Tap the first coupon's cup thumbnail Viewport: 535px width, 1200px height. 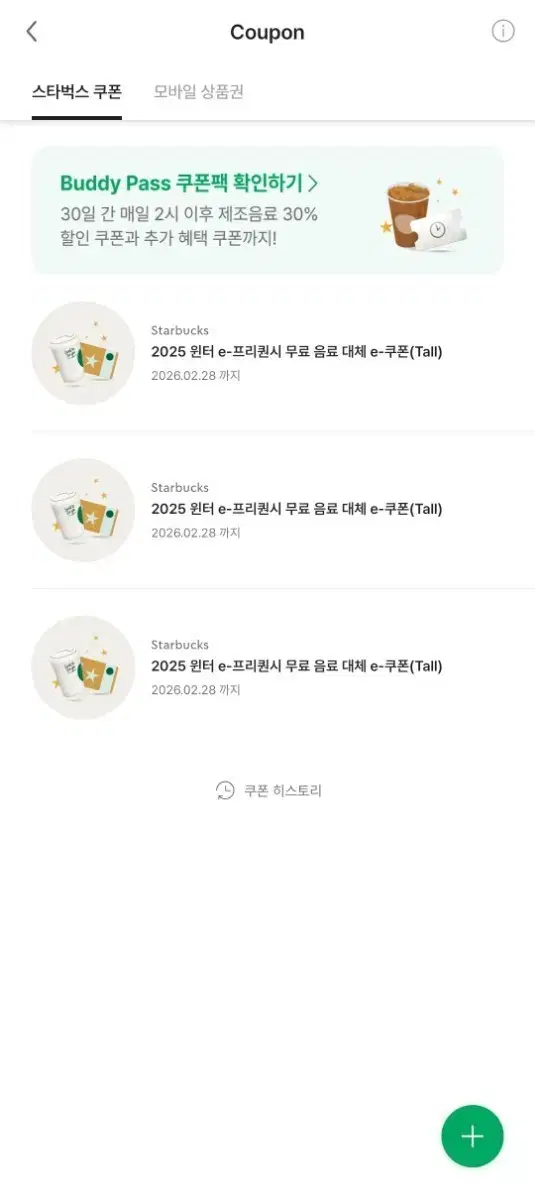83,353
